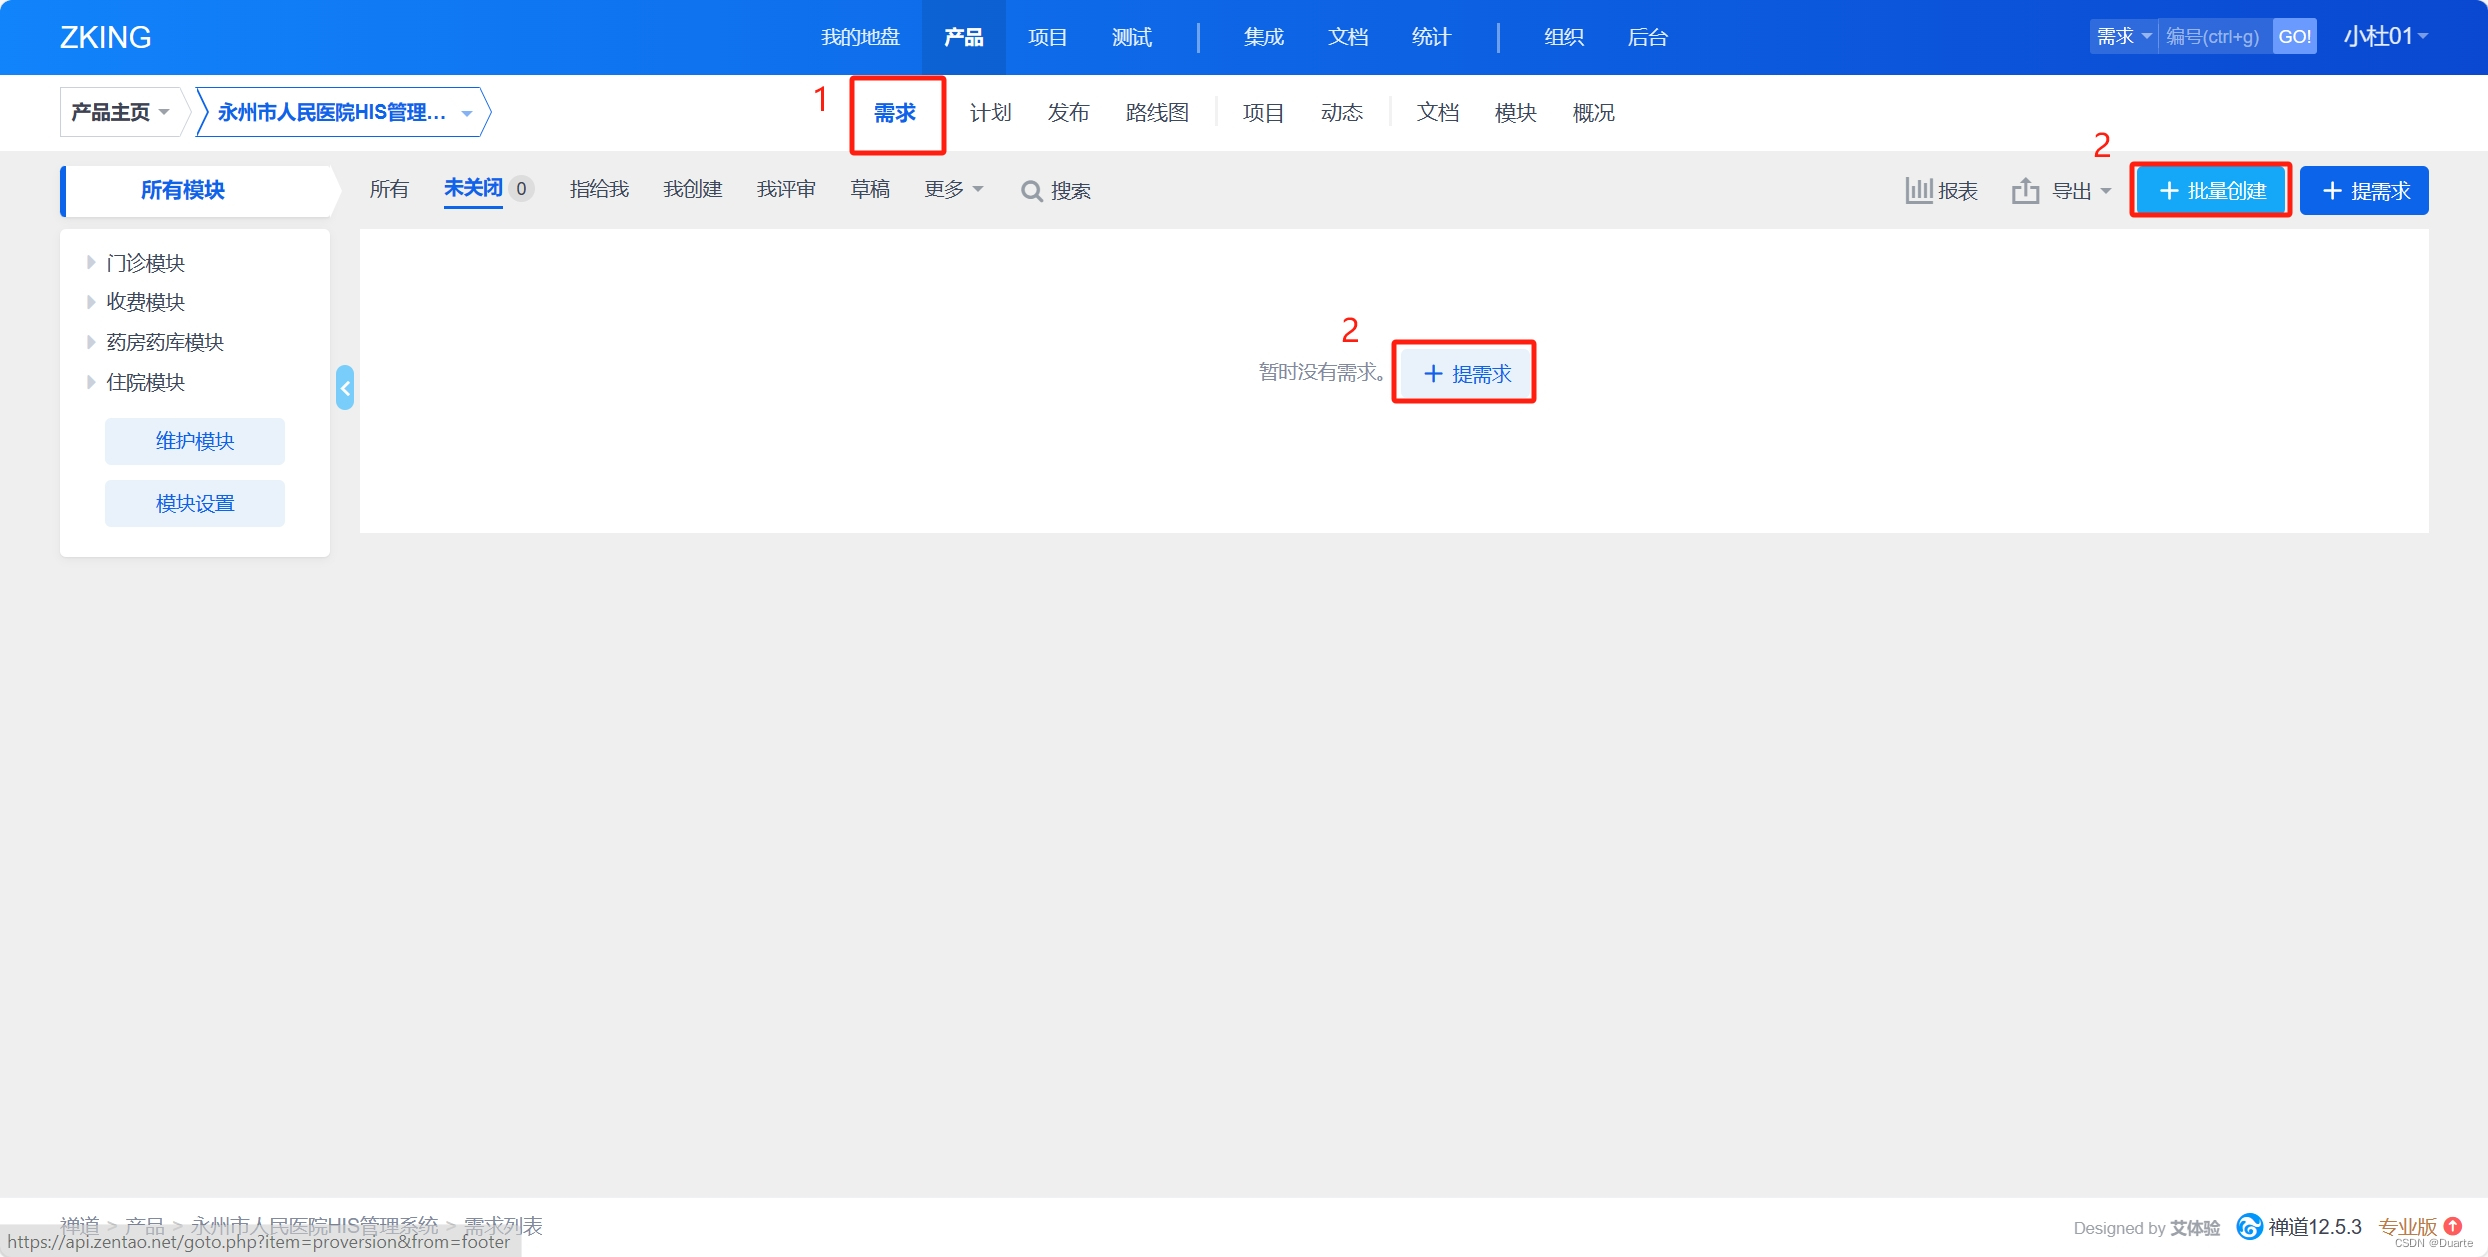Click the 导出 export icon
This screenshot has width=2488, height=1257.
coord(2025,190)
